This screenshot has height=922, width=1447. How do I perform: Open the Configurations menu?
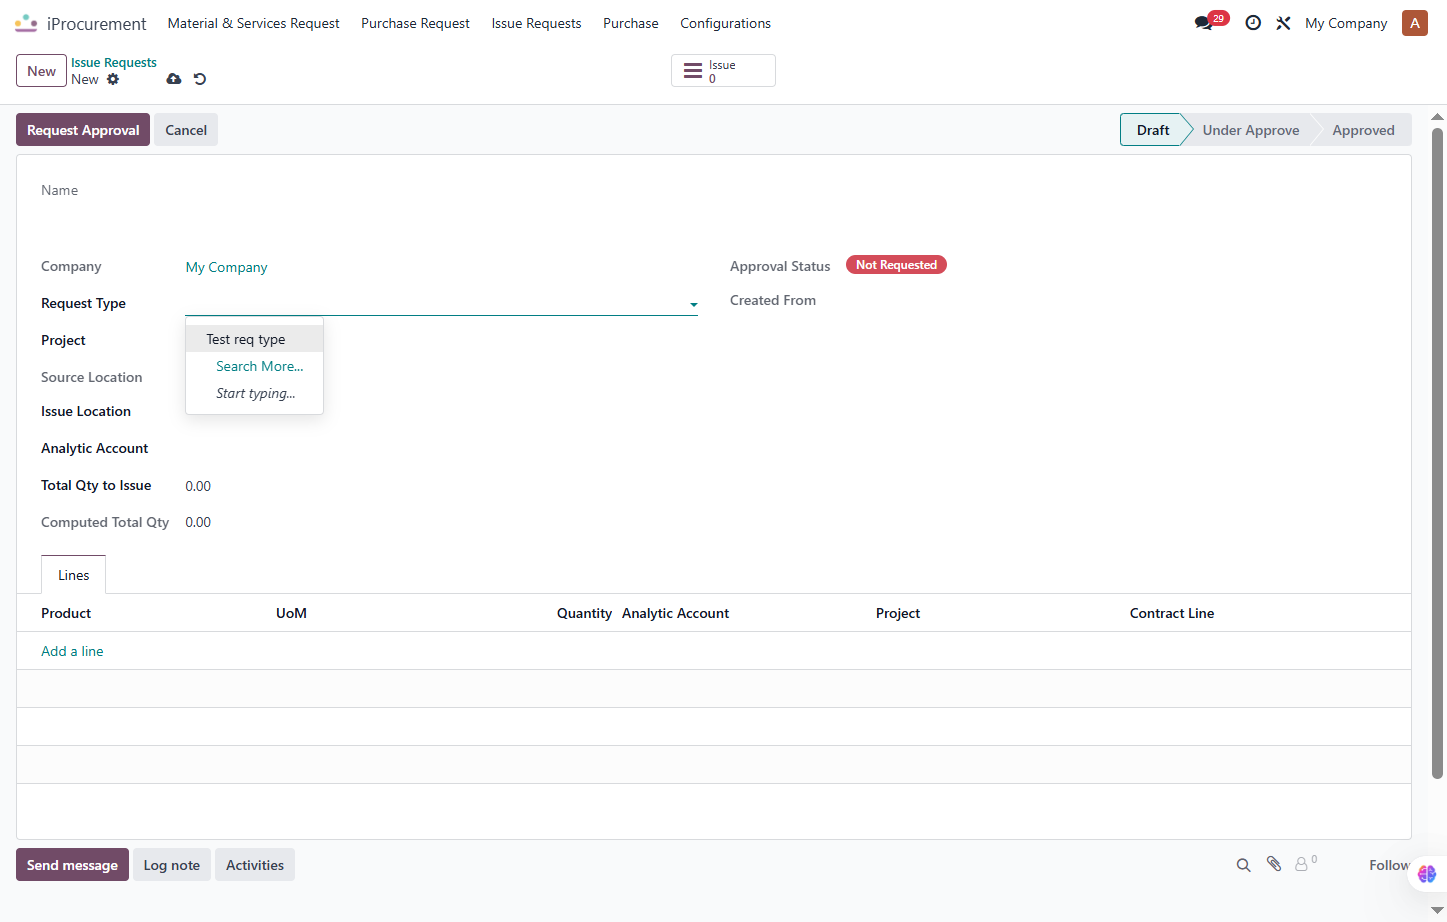pyautogui.click(x=725, y=23)
